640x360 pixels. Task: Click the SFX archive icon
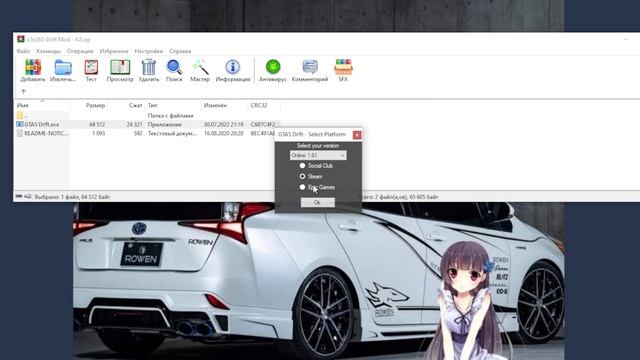(343, 67)
